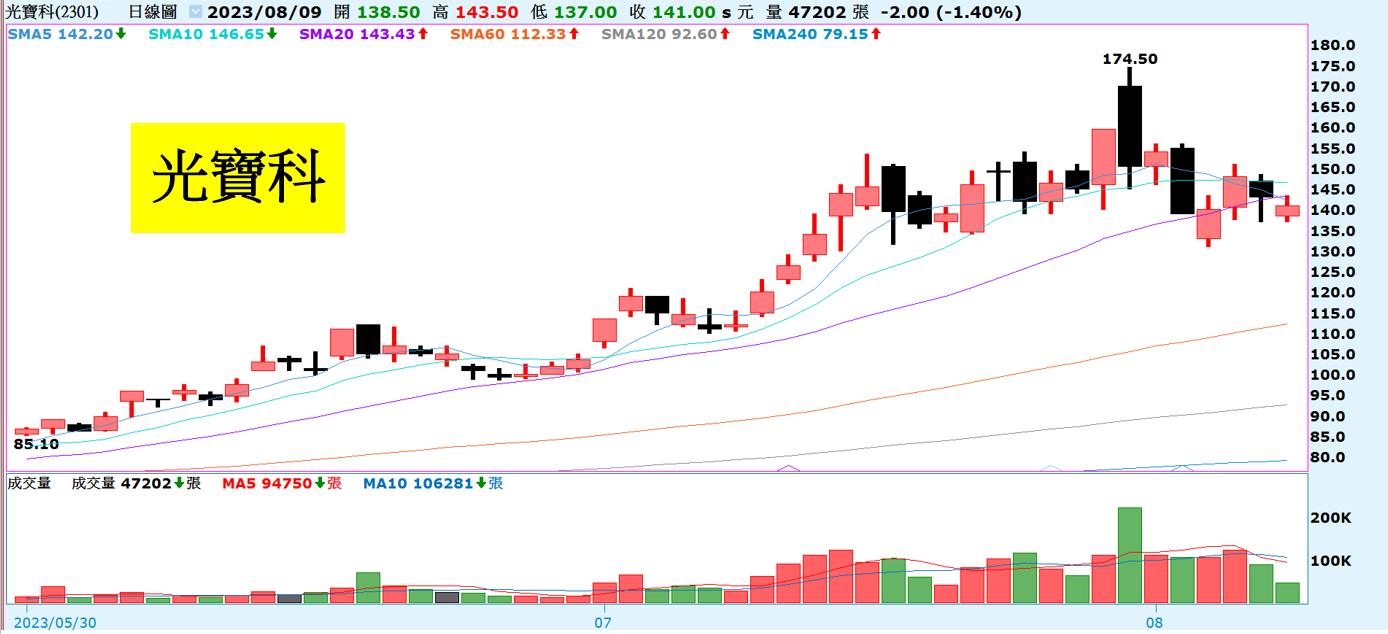Click the yellow 光寶科 label box
Screen dimensions: 1388x634
coord(238,178)
